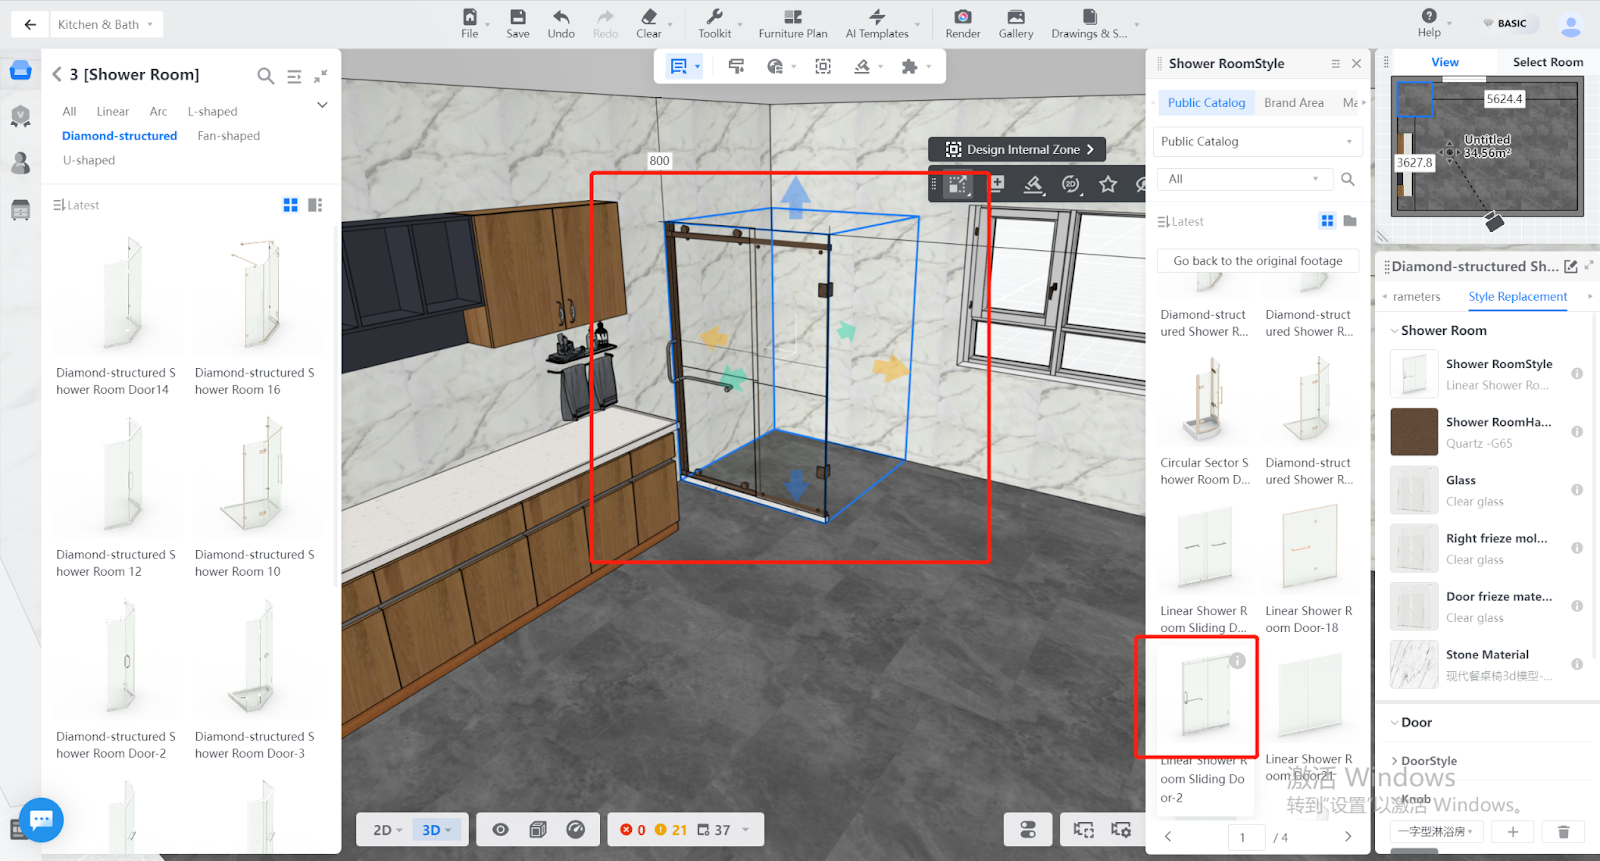
Task: Click Go back to the original footage
Action: (x=1257, y=261)
